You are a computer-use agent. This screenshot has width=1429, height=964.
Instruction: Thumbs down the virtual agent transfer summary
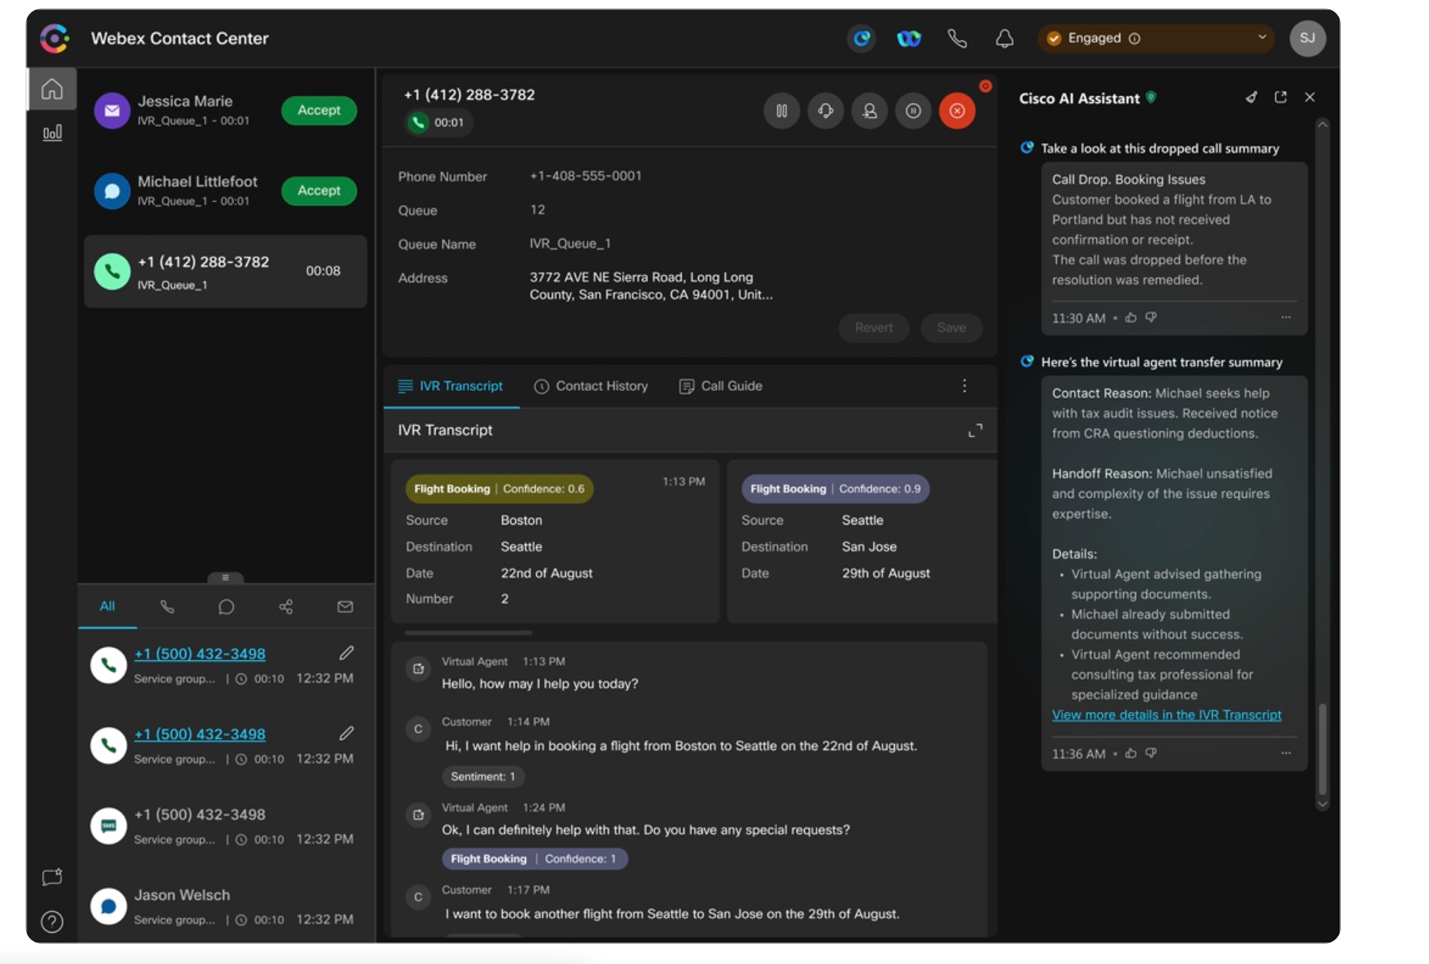tap(1151, 753)
